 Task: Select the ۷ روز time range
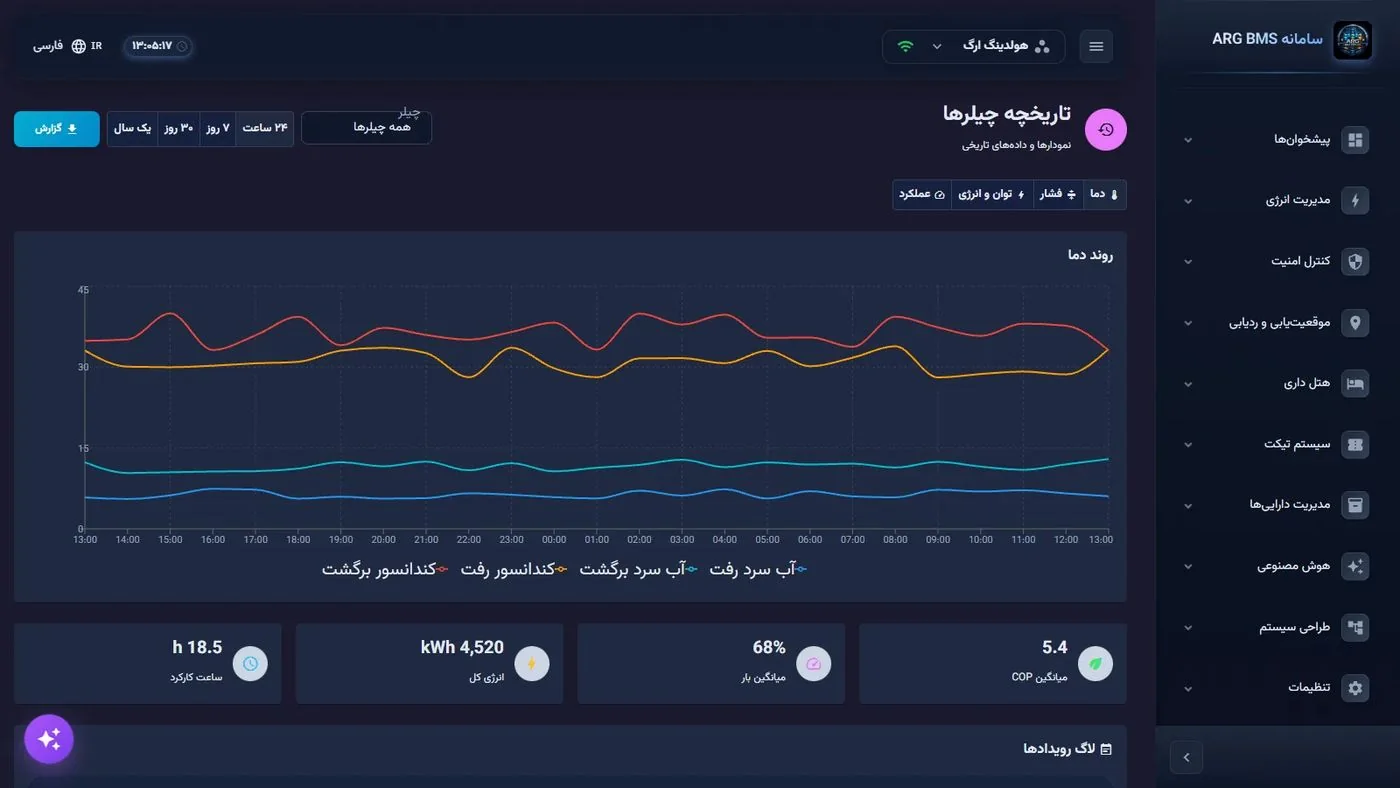click(218, 129)
